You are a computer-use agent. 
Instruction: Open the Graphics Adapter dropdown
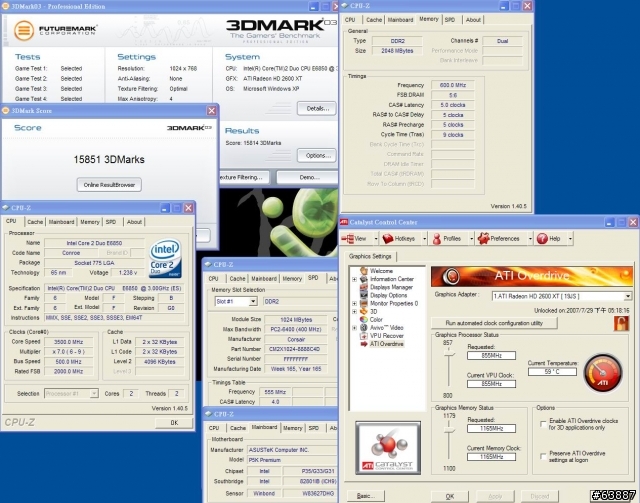(x=628, y=296)
